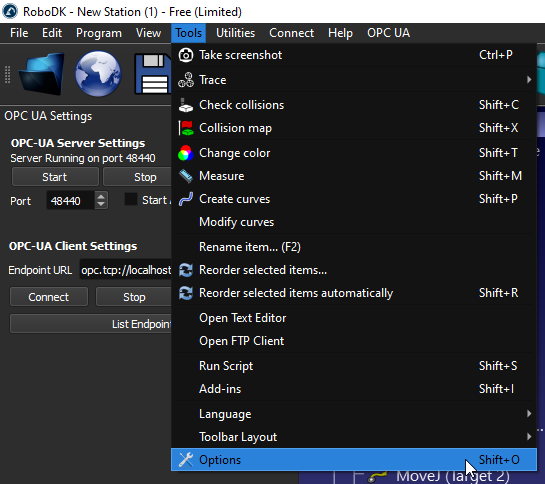The width and height of the screenshot is (545, 484).
Task: Choose Rename item... (F2) entry
Action: point(354,247)
